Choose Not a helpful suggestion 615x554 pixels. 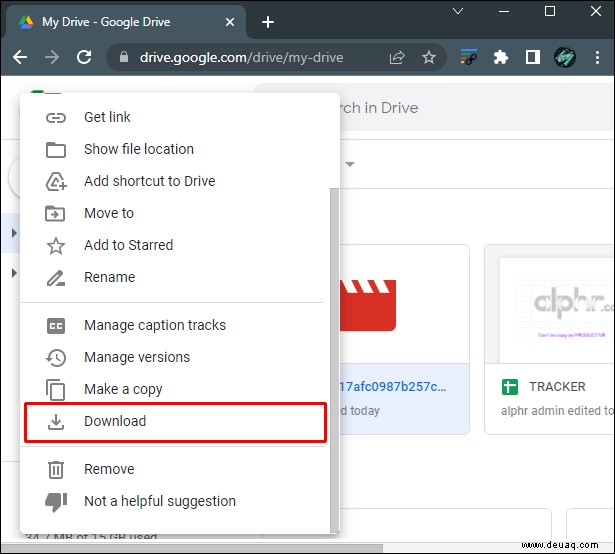[175, 501]
